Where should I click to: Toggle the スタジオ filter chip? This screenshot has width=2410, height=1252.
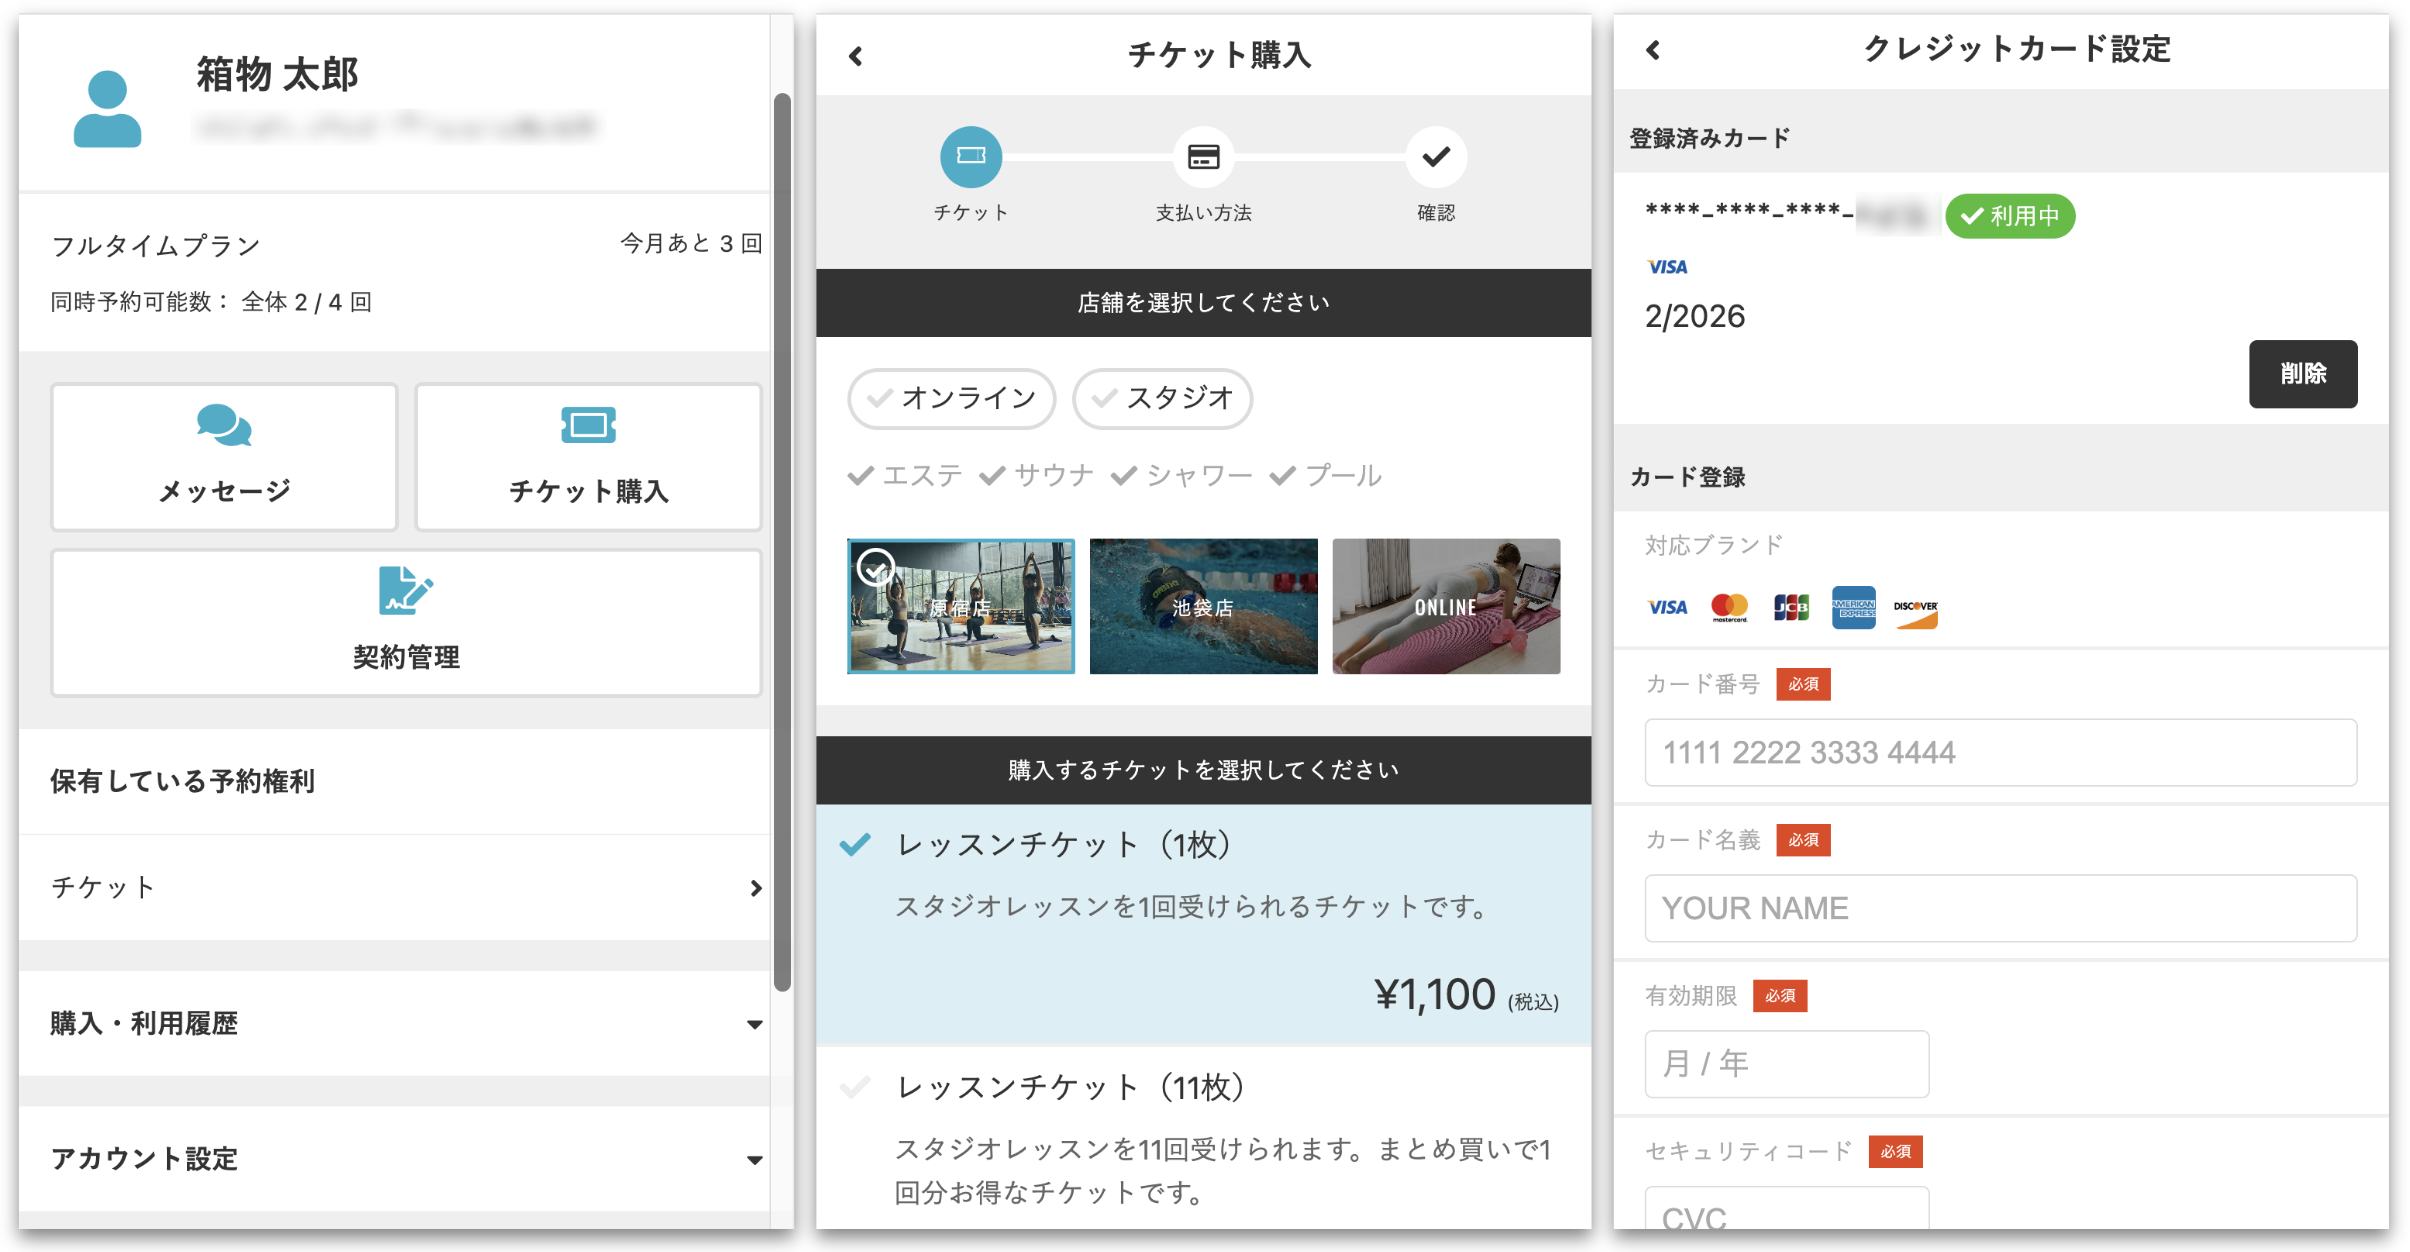point(1162,398)
